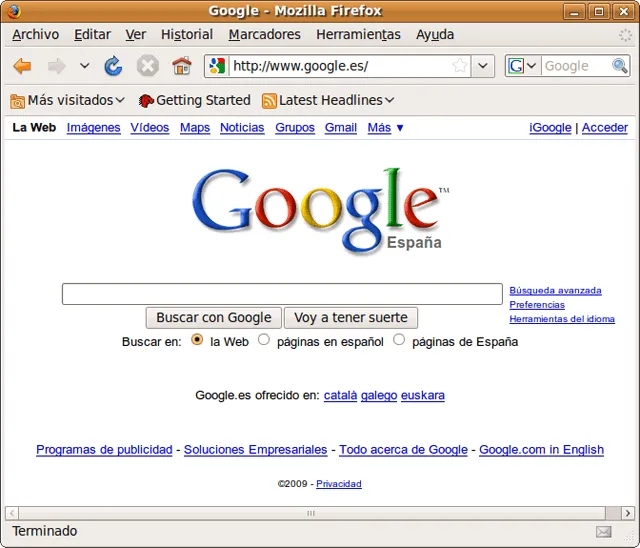Expand the Más visitados bookmarks dropdown

(120, 100)
